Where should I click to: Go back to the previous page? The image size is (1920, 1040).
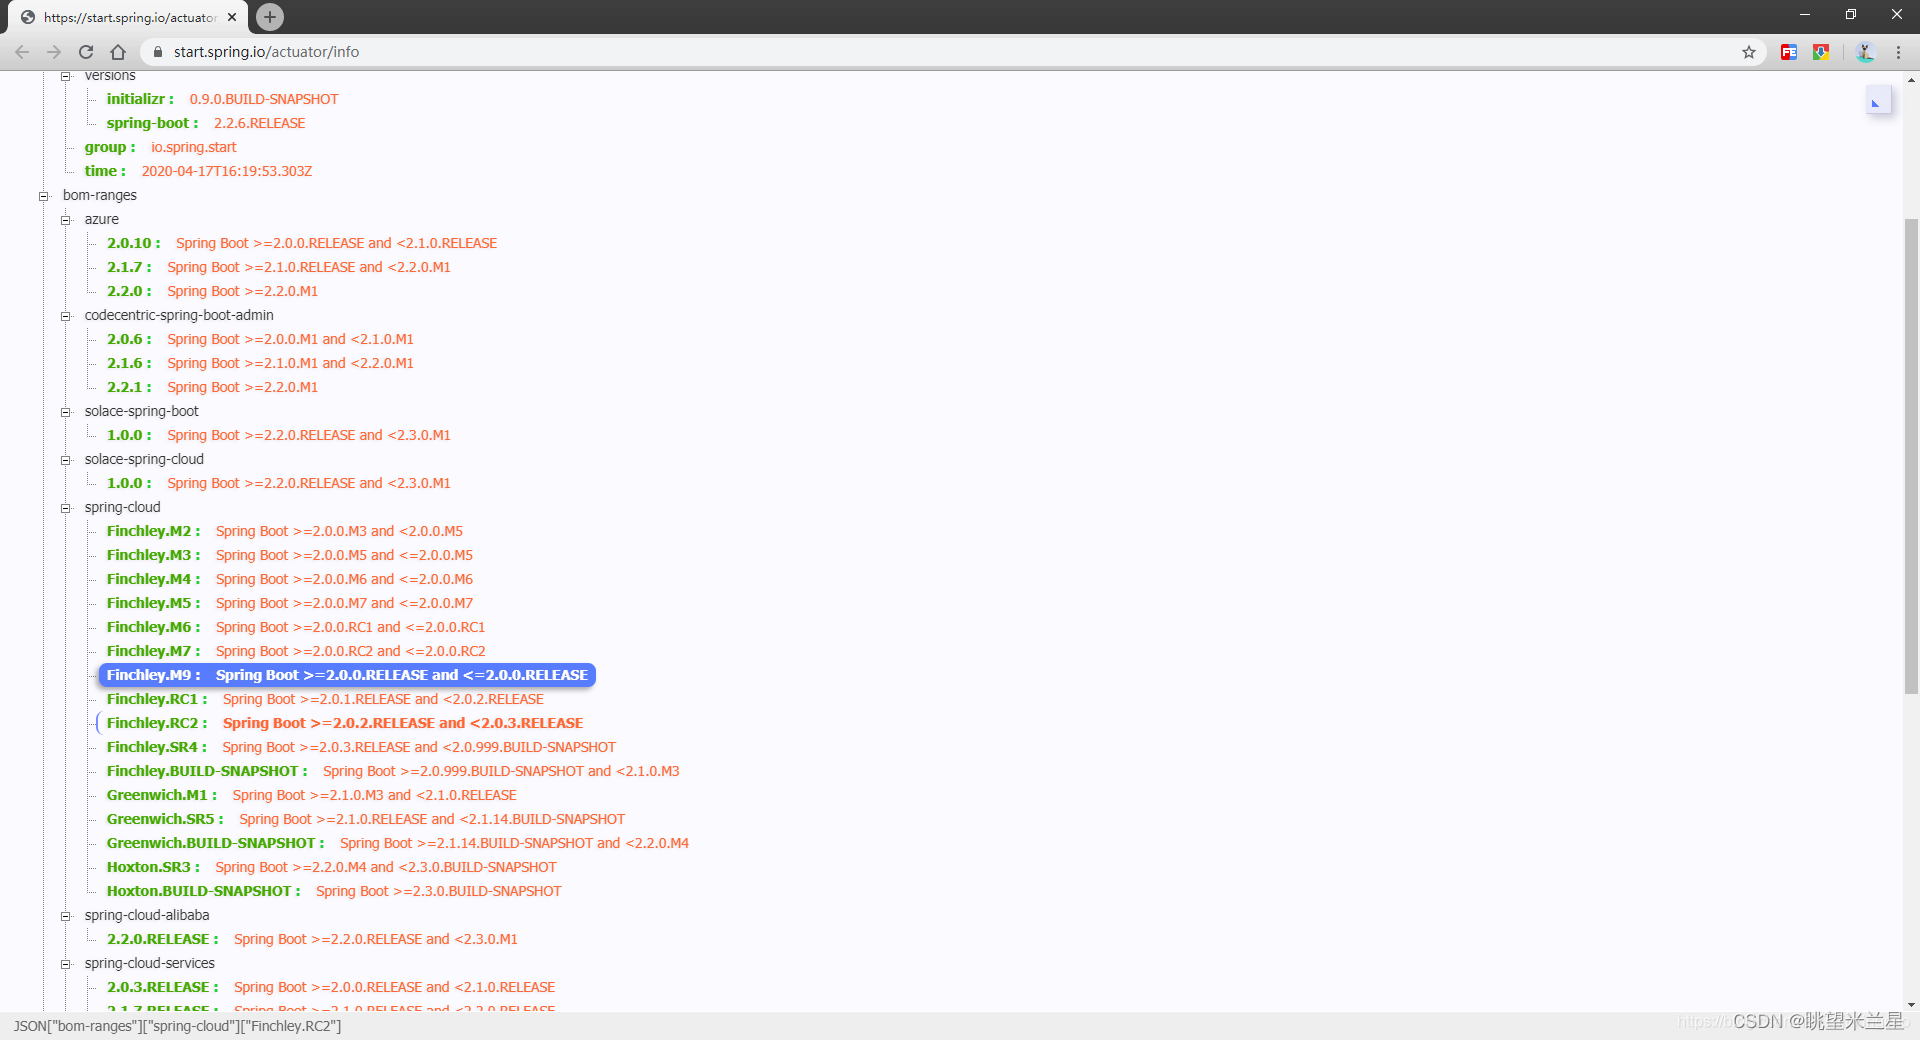pyautogui.click(x=22, y=52)
